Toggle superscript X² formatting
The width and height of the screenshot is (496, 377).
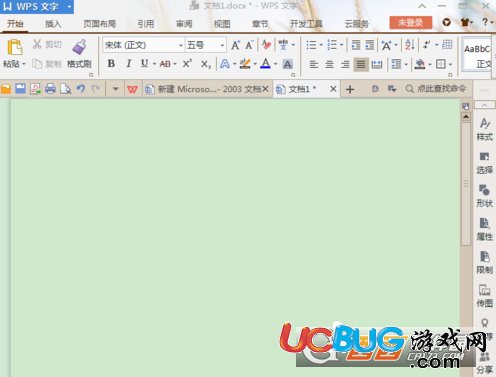(x=187, y=63)
